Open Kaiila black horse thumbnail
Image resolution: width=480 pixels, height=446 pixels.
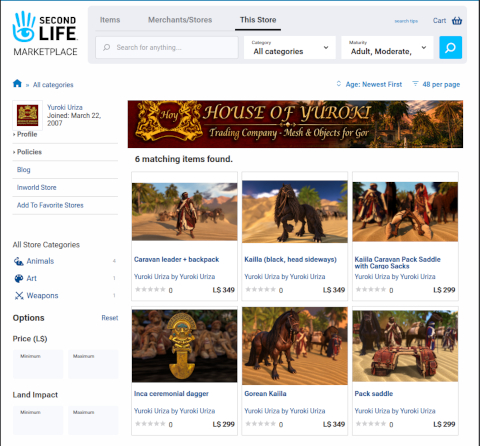tap(295, 212)
